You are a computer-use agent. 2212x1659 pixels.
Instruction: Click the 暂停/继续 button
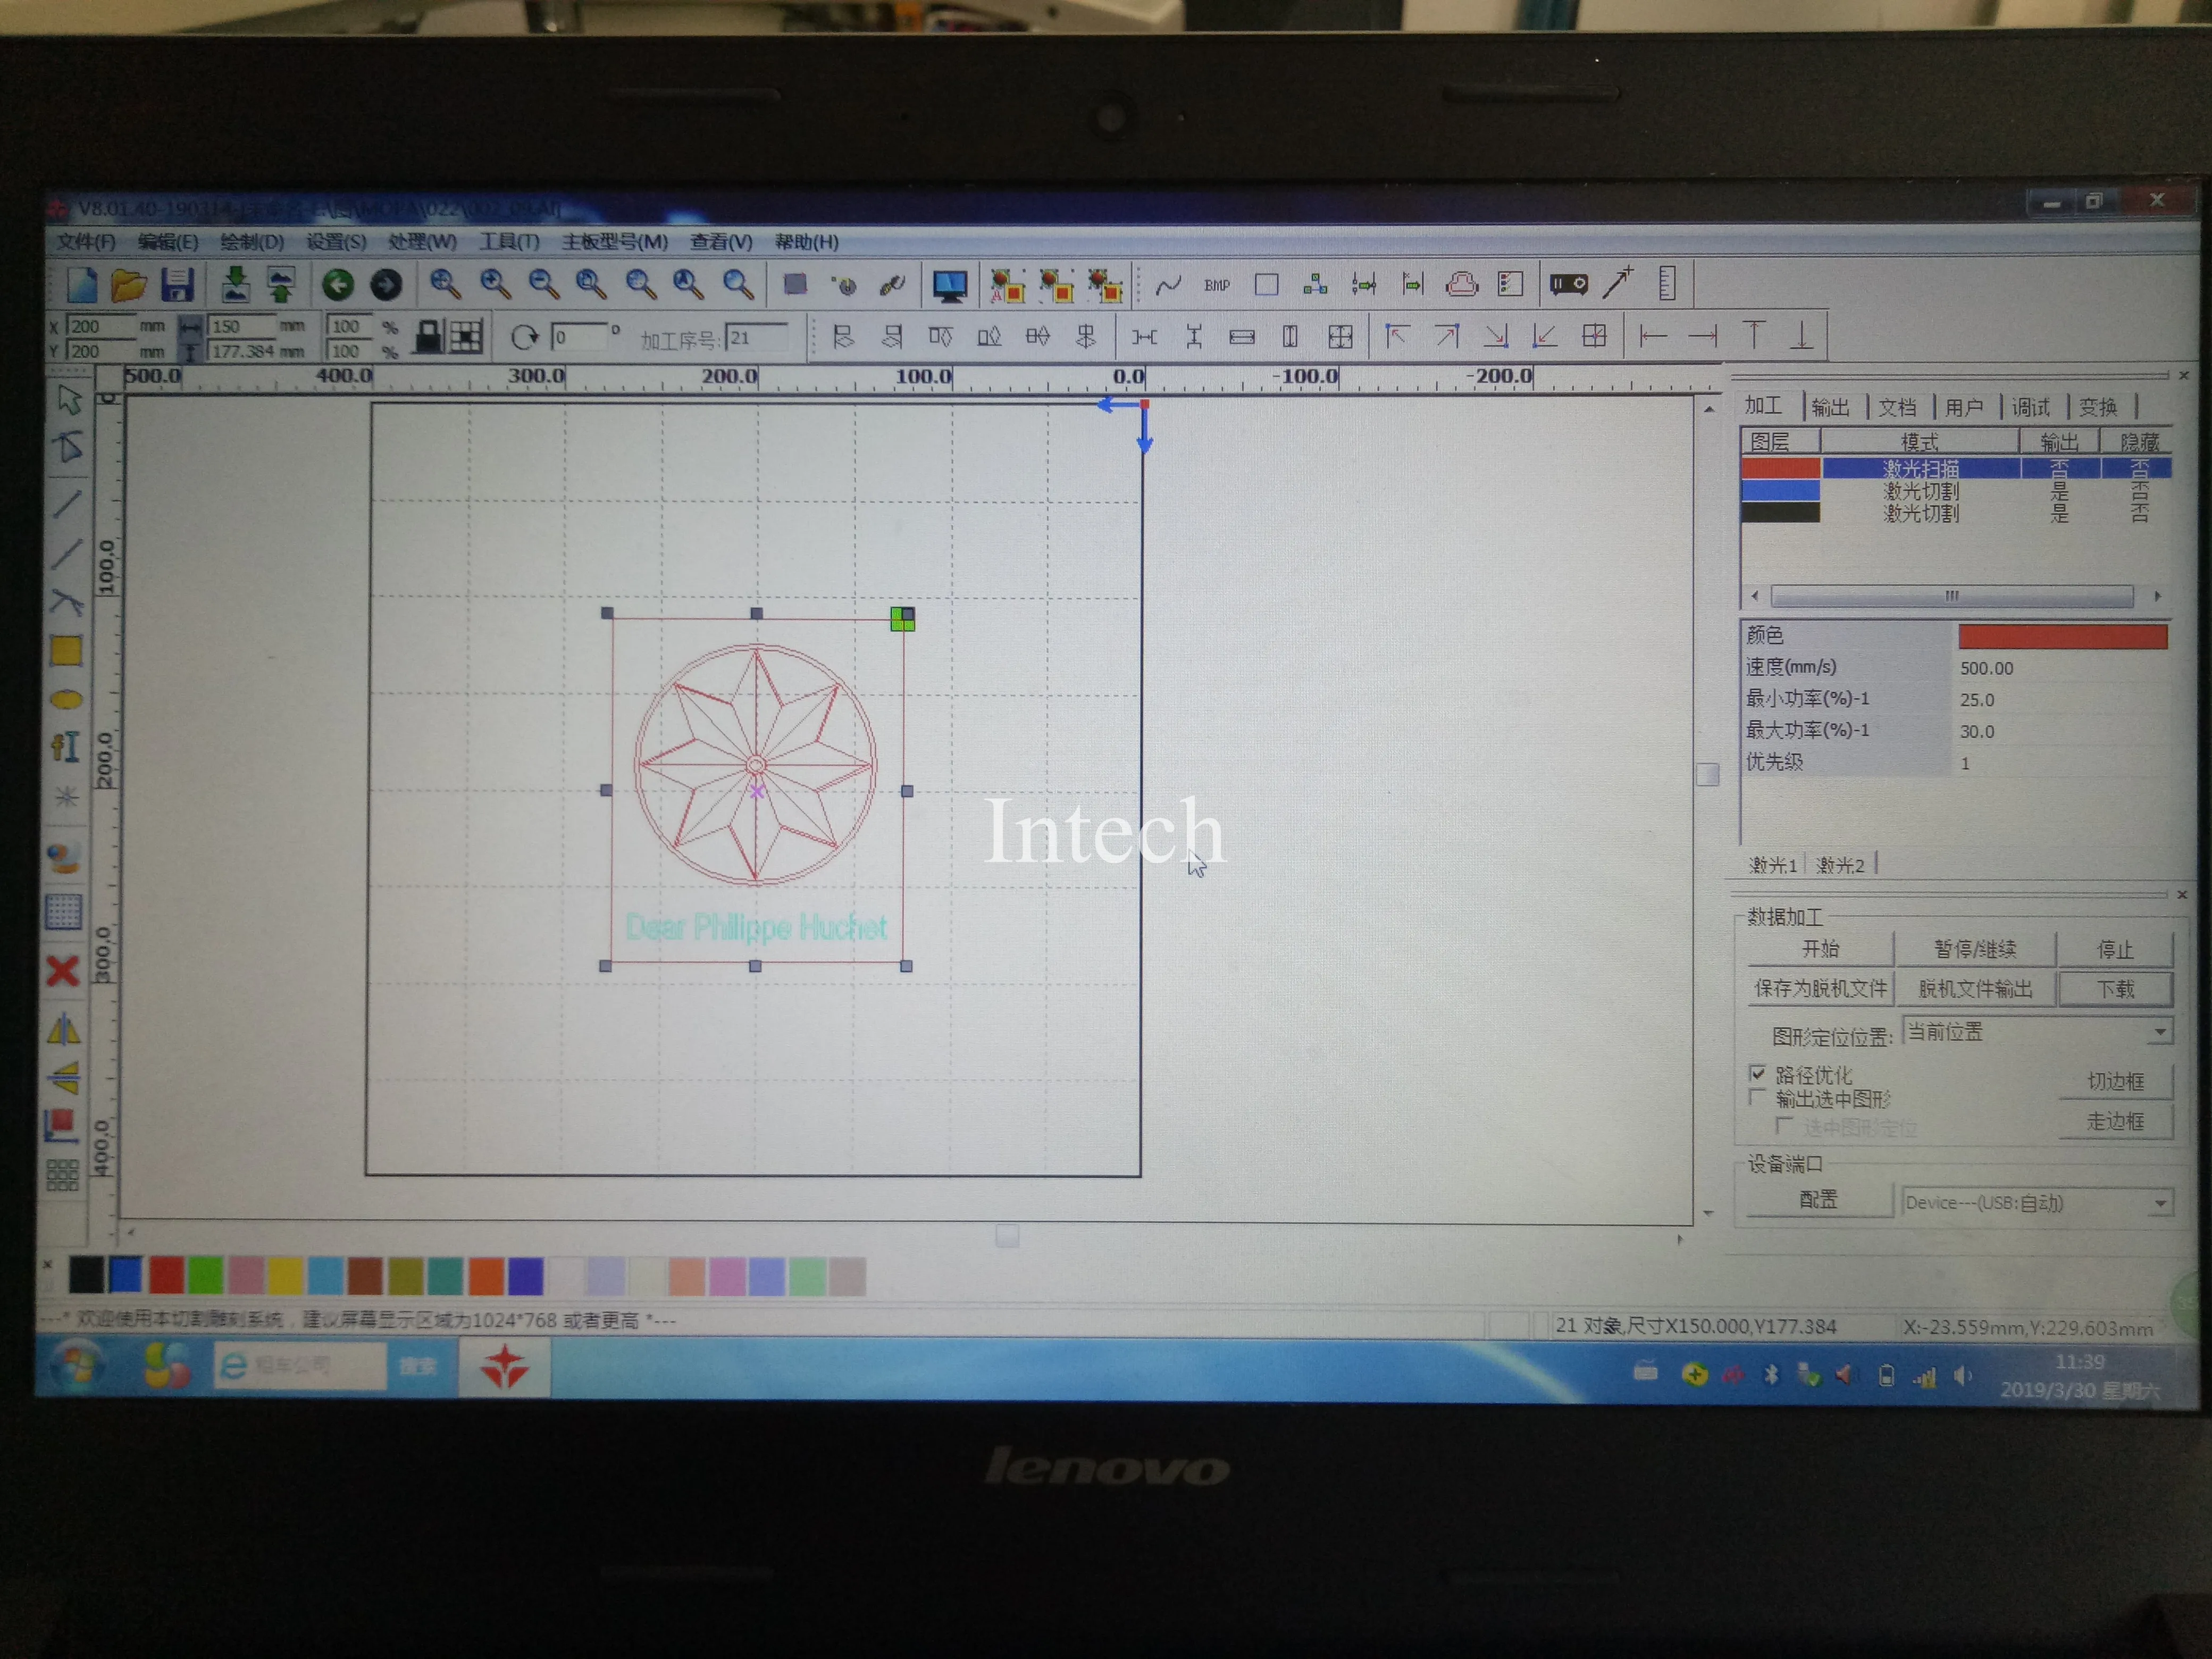(x=1975, y=948)
